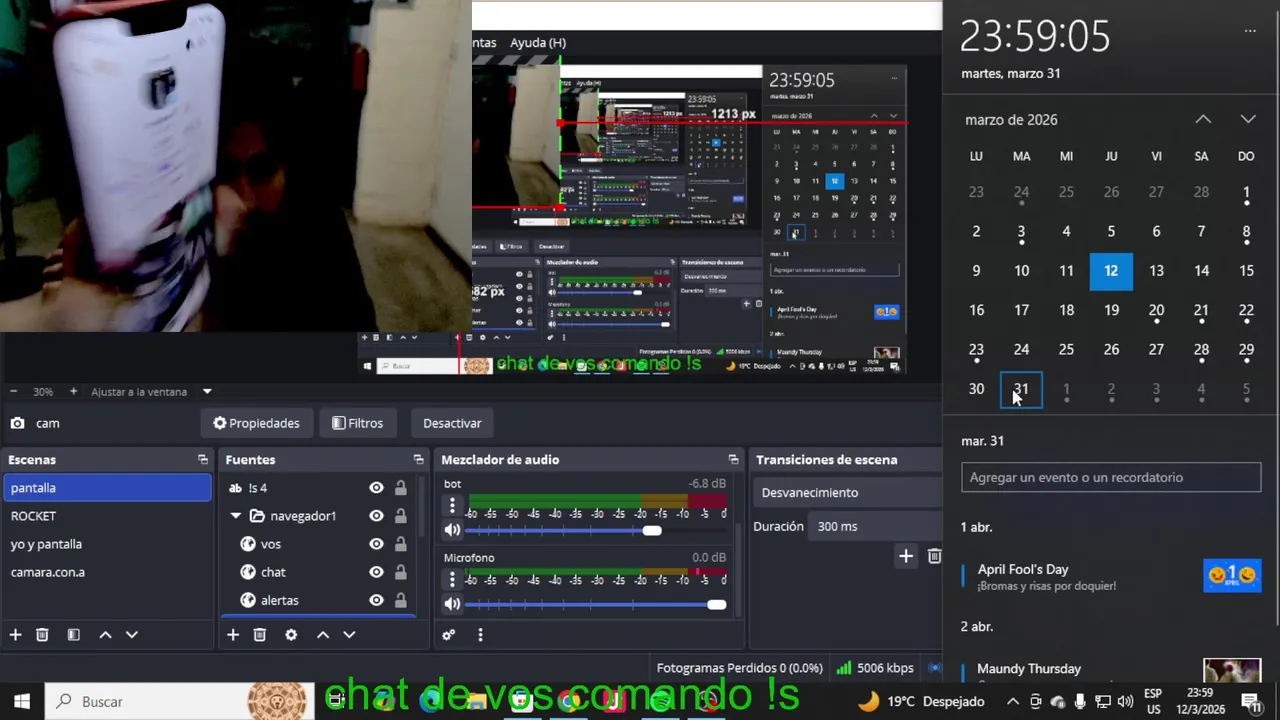
Task: Move the selected scene up
Action: pyautogui.click(x=105, y=635)
